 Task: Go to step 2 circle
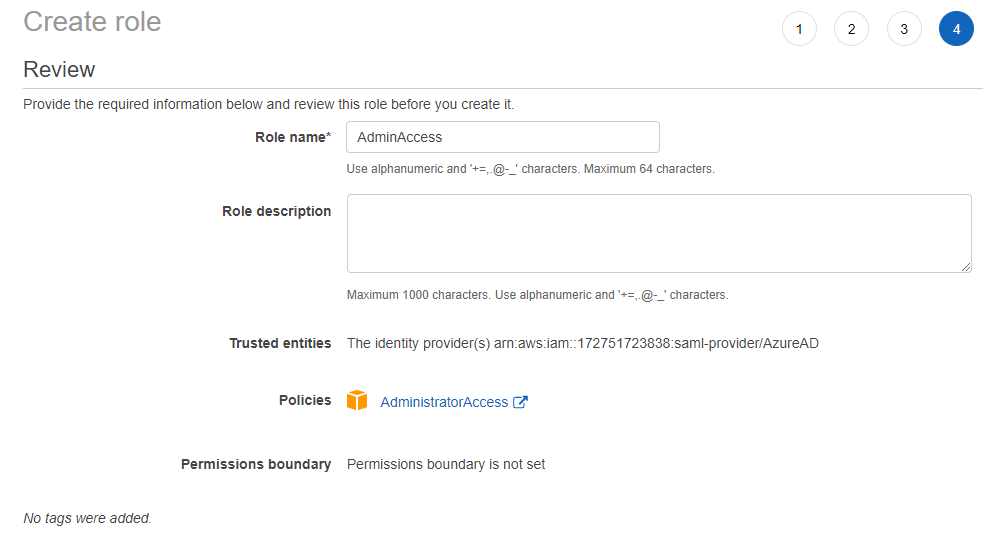pyautogui.click(x=851, y=29)
